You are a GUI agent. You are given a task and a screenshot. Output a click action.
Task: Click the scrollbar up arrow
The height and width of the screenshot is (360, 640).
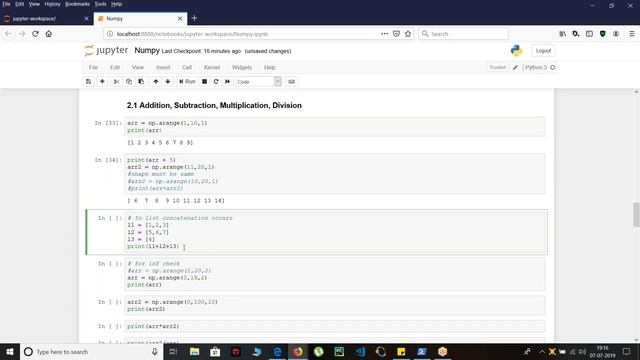636,93
